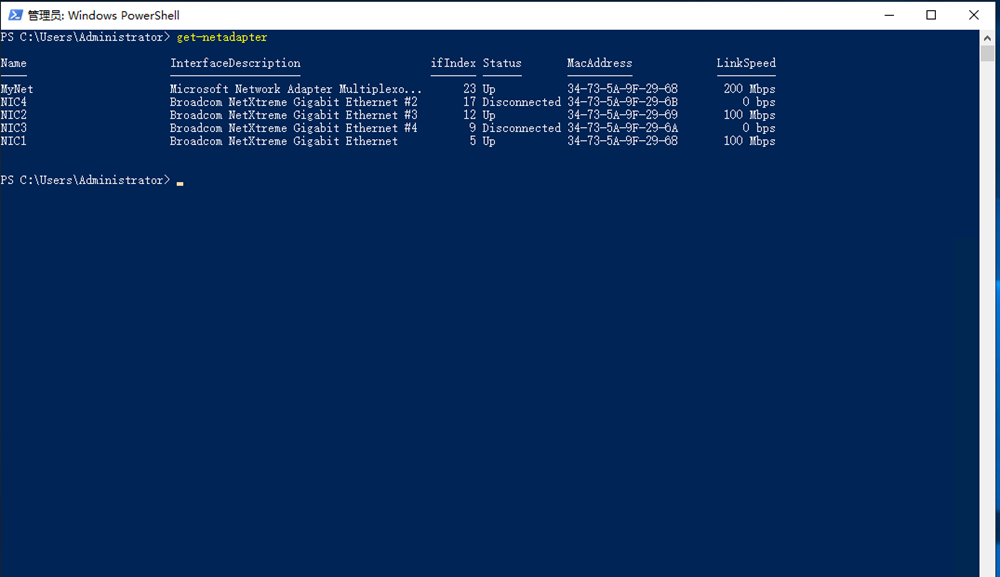Click the 'LinkSpeed' column header
The width and height of the screenshot is (1000, 577).
click(746, 63)
